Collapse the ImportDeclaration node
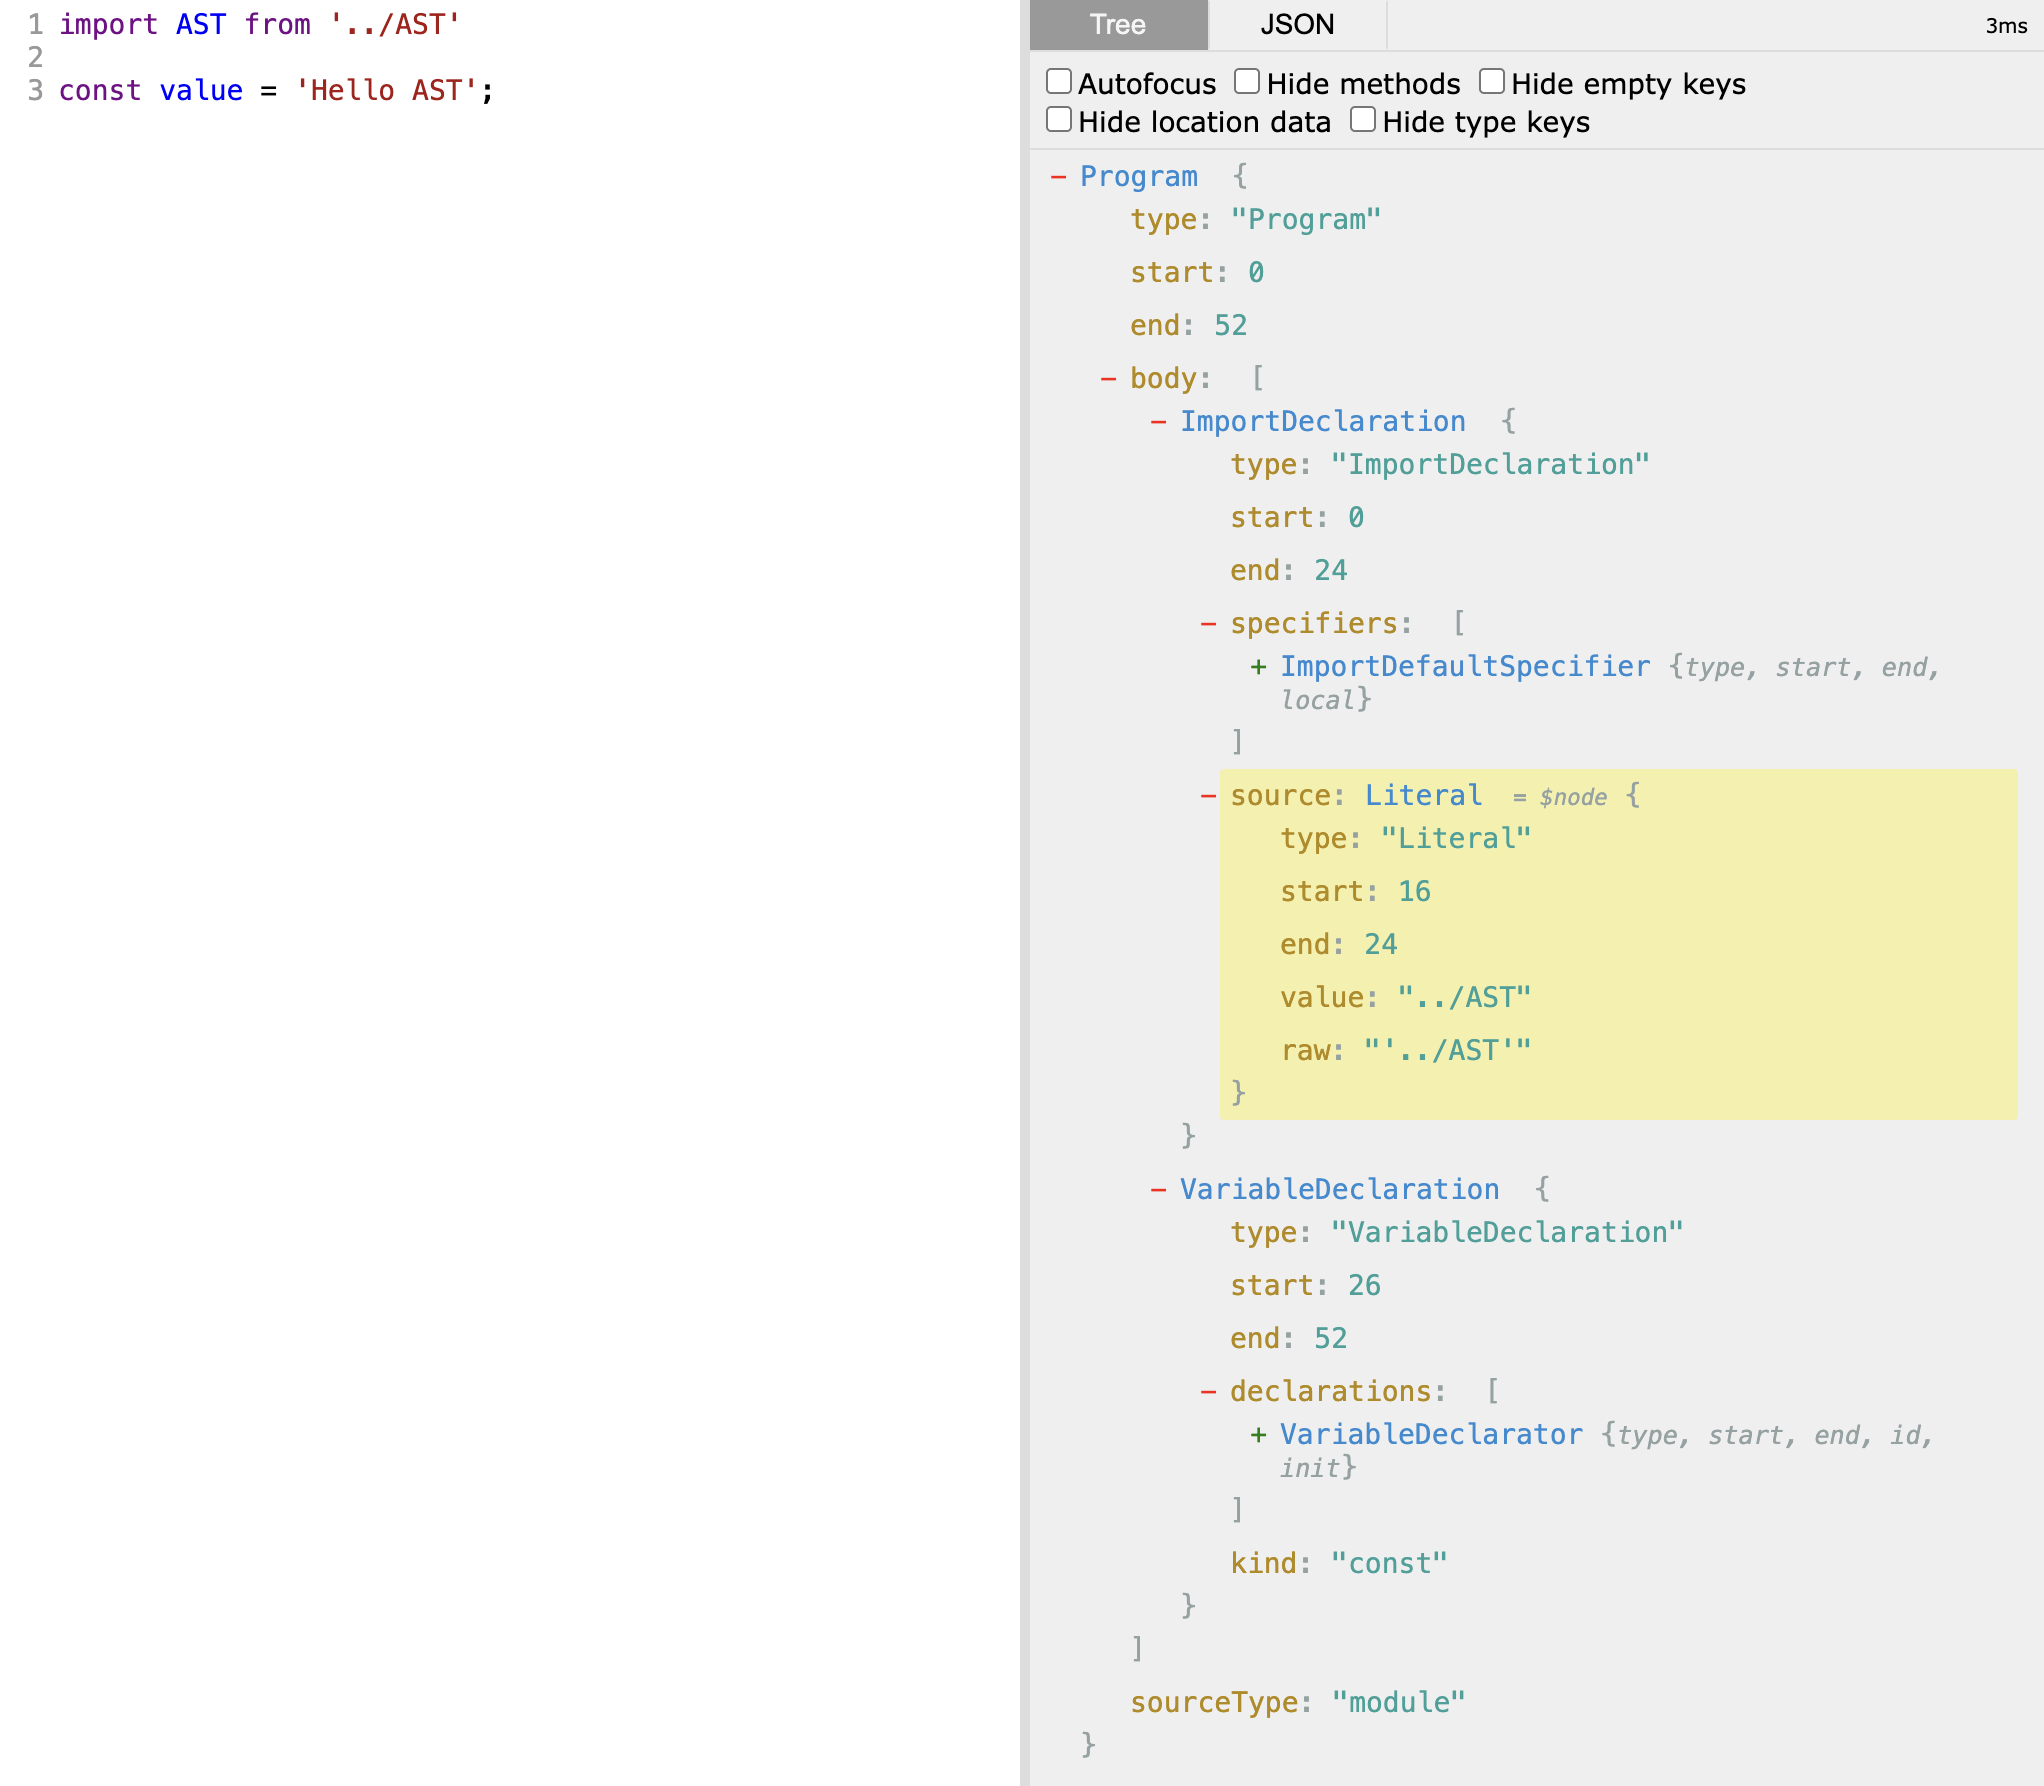 pyautogui.click(x=1158, y=422)
